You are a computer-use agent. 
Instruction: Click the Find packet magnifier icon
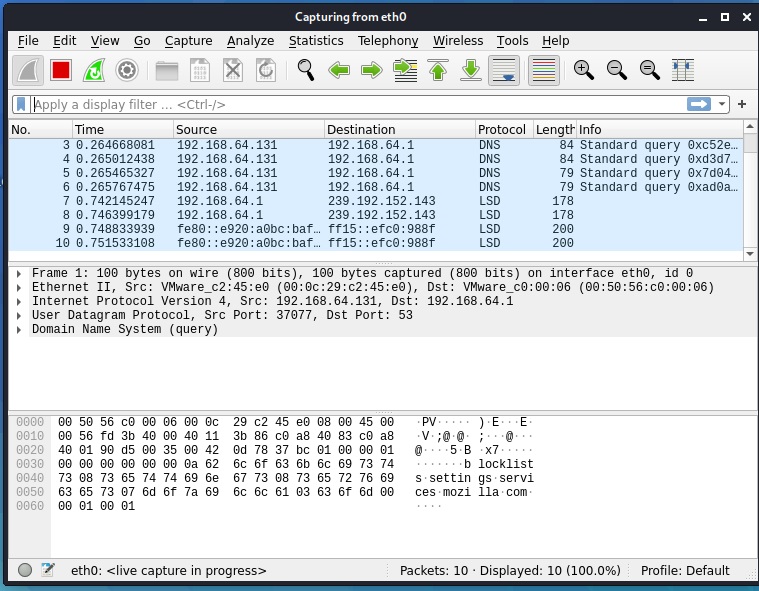click(306, 71)
